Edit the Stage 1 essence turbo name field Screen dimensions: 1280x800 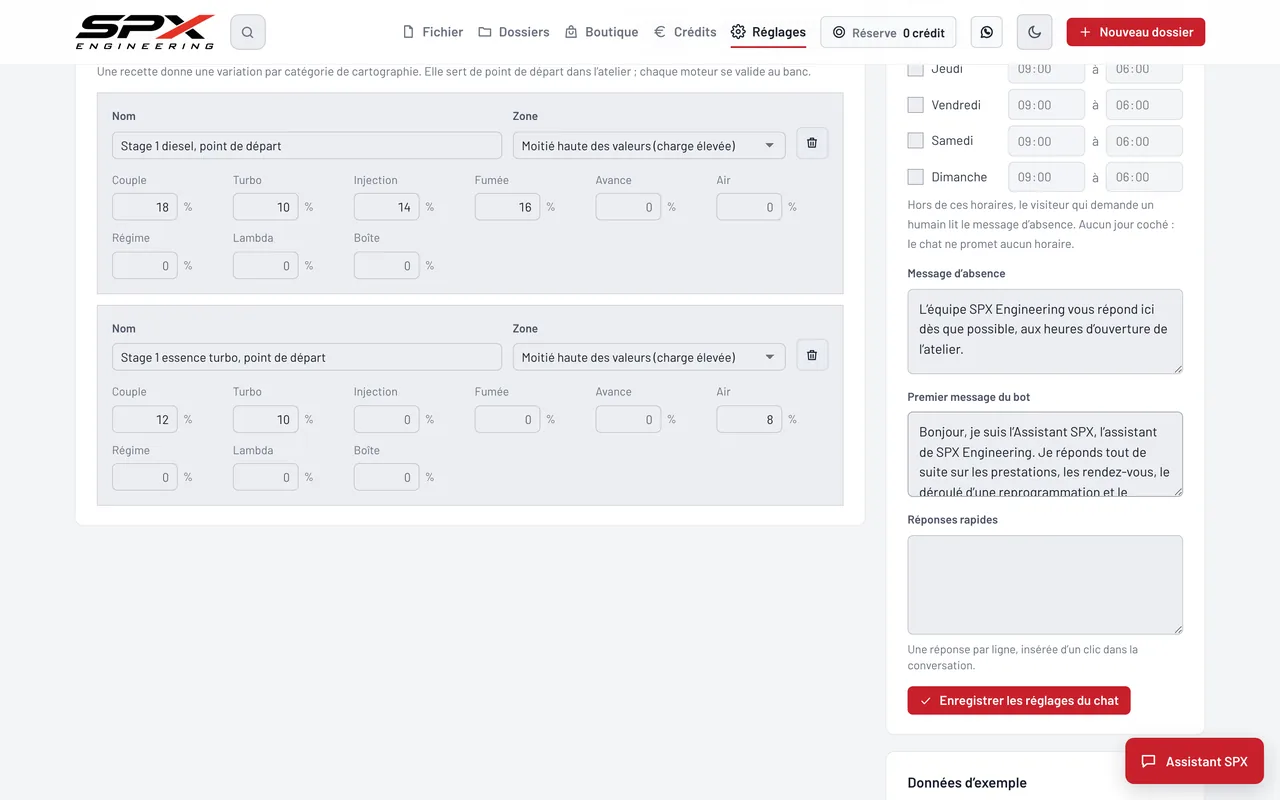[307, 358]
